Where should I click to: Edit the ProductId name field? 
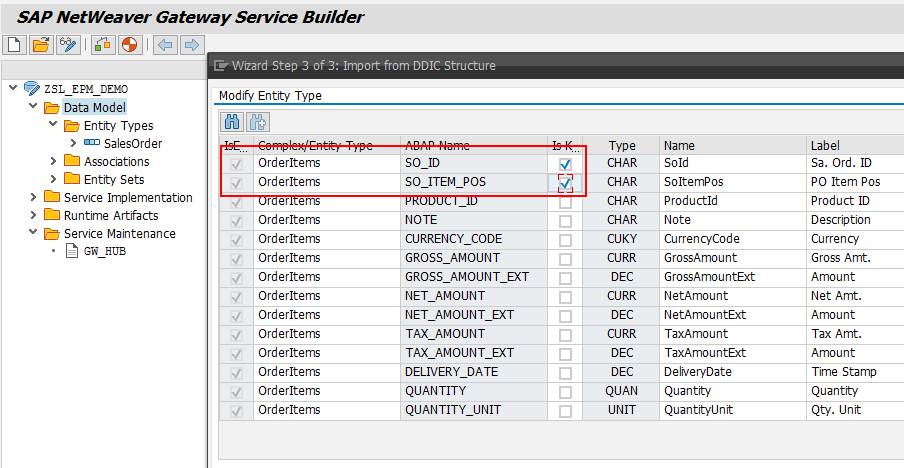pyautogui.click(x=733, y=201)
